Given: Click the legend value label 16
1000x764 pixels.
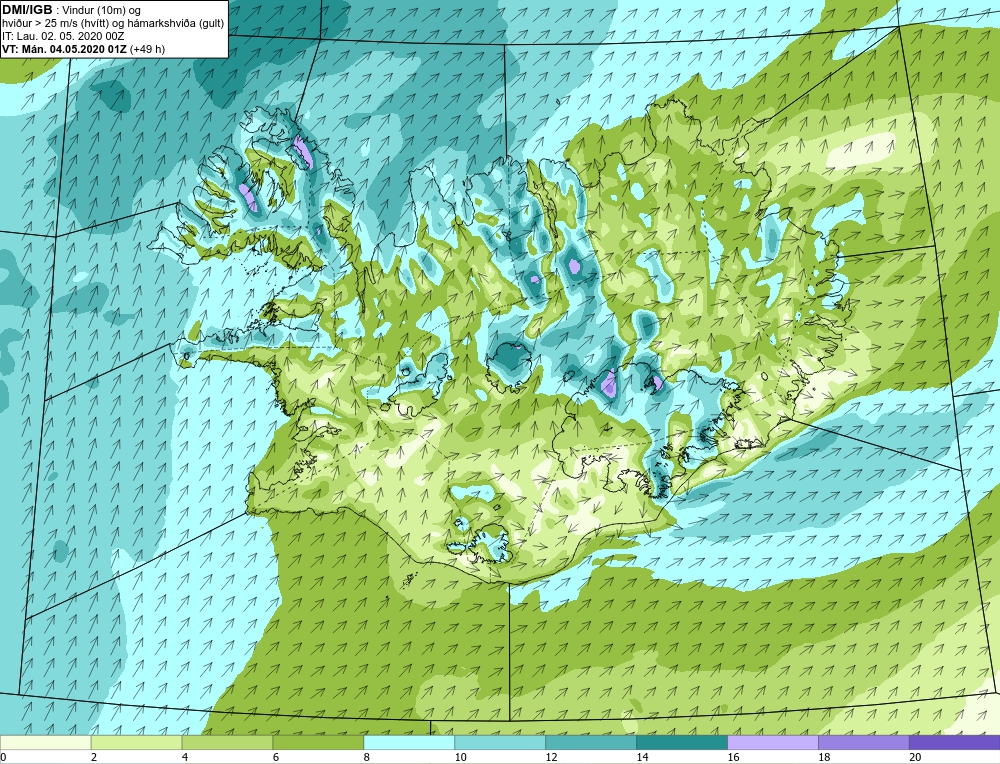Looking at the screenshot, I should click(733, 757).
